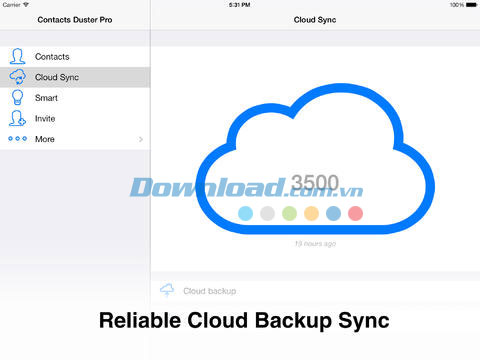Click the 100% battery percentage text

click(457, 5)
